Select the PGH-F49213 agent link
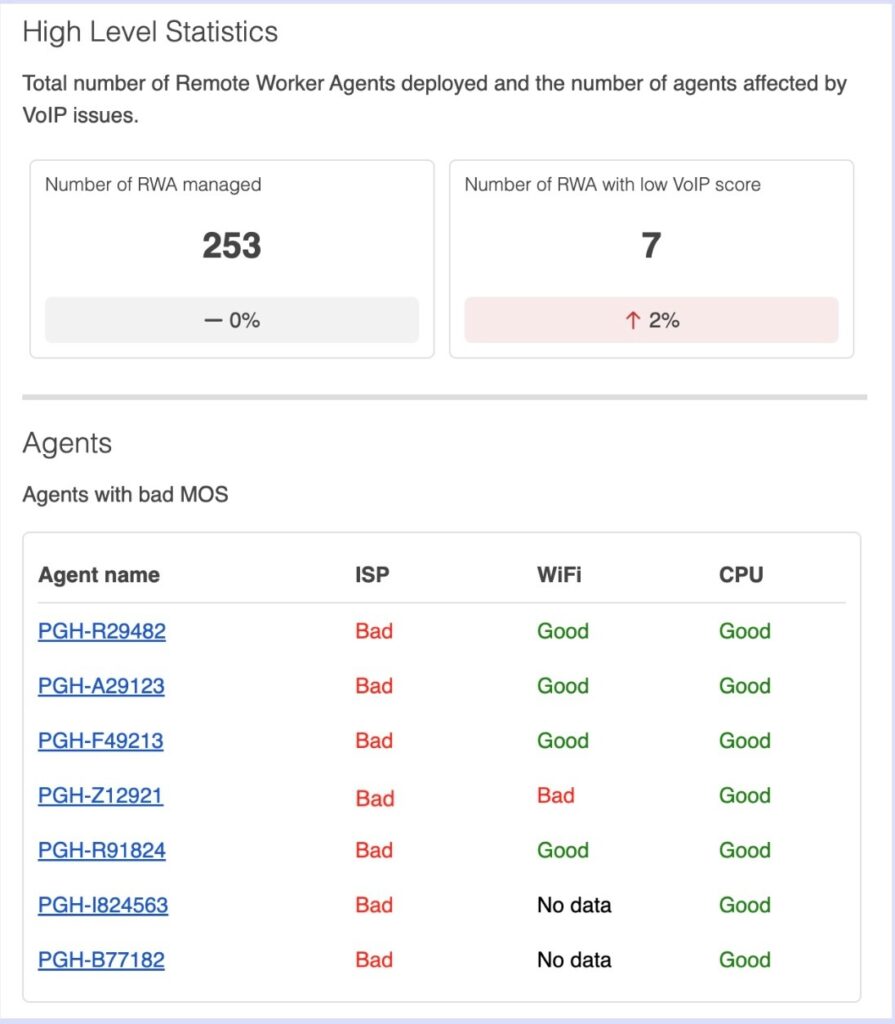Image resolution: width=895 pixels, height=1024 pixels. [101, 741]
